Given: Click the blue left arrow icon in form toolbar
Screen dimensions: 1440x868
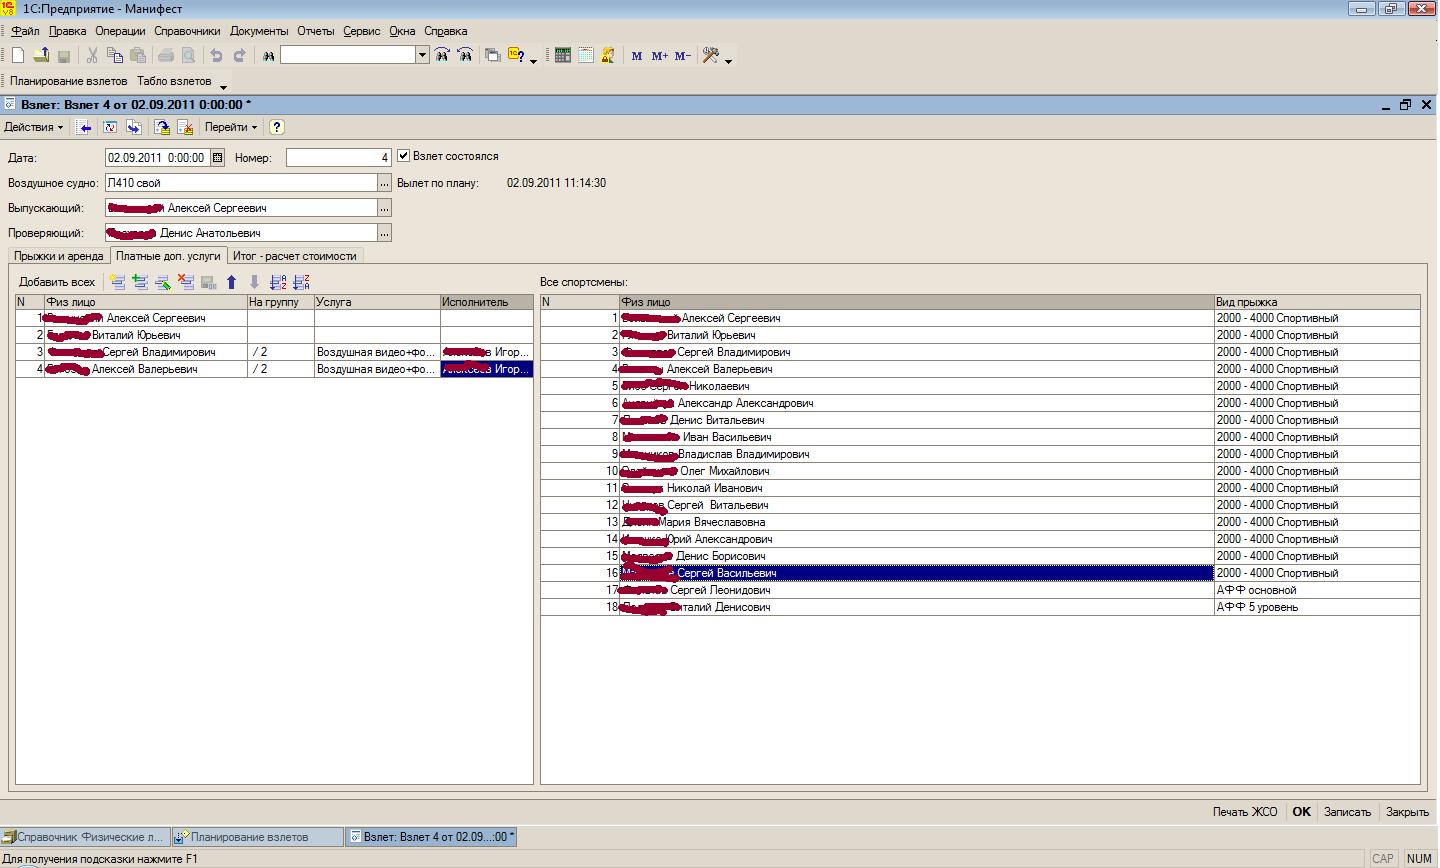Looking at the screenshot, I should (x=85, y=127).
